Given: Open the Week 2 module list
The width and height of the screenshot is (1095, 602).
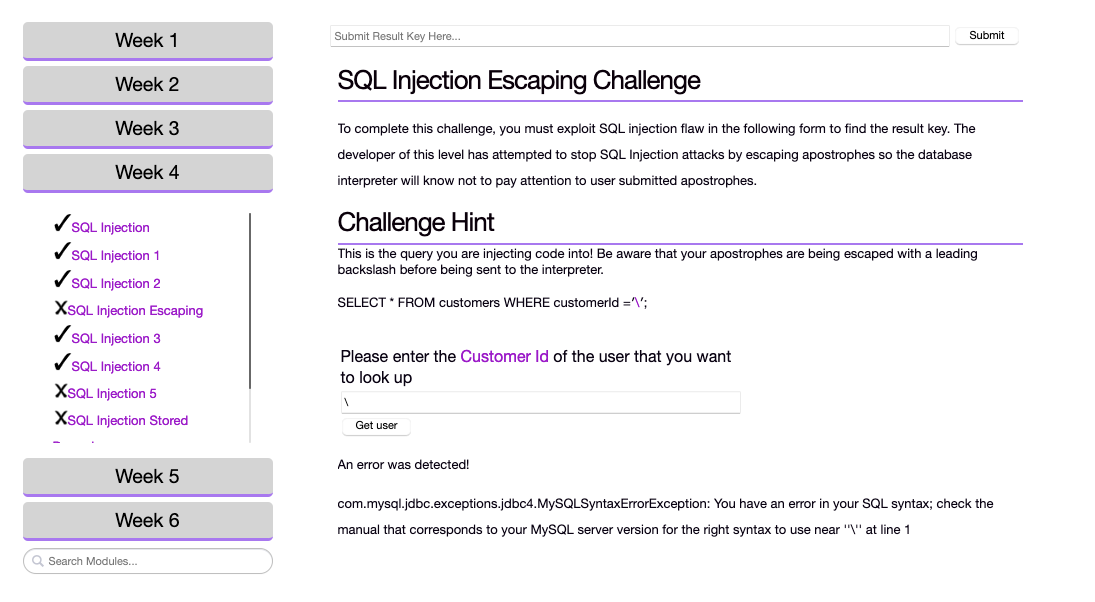Looking at the screenshot, I should (x=147, y=84).
